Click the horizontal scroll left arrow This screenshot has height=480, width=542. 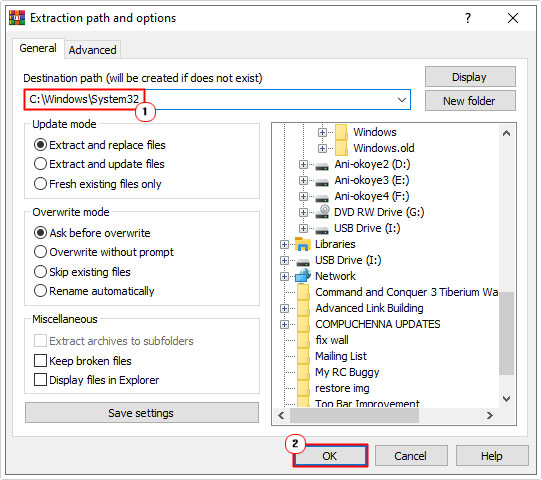pos(282,415)
